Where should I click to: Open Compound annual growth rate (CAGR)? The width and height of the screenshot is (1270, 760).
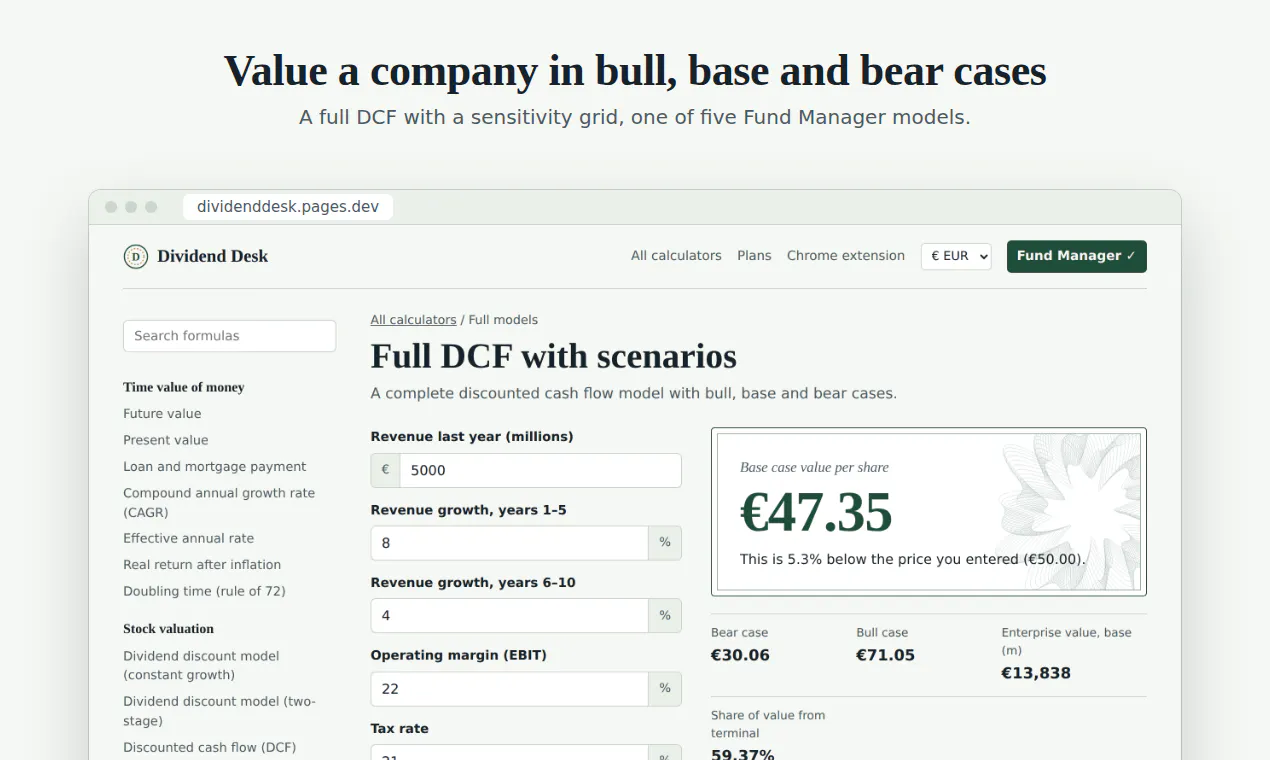tap(219, 503)
